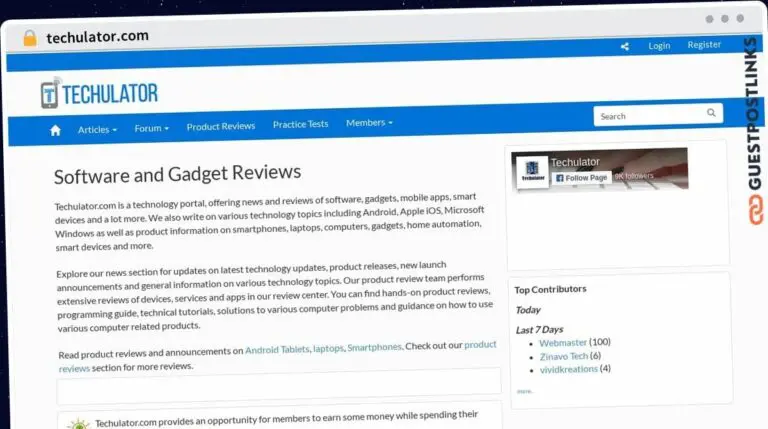Open Zinavo Tech contributor profile

tap(564, 357)
